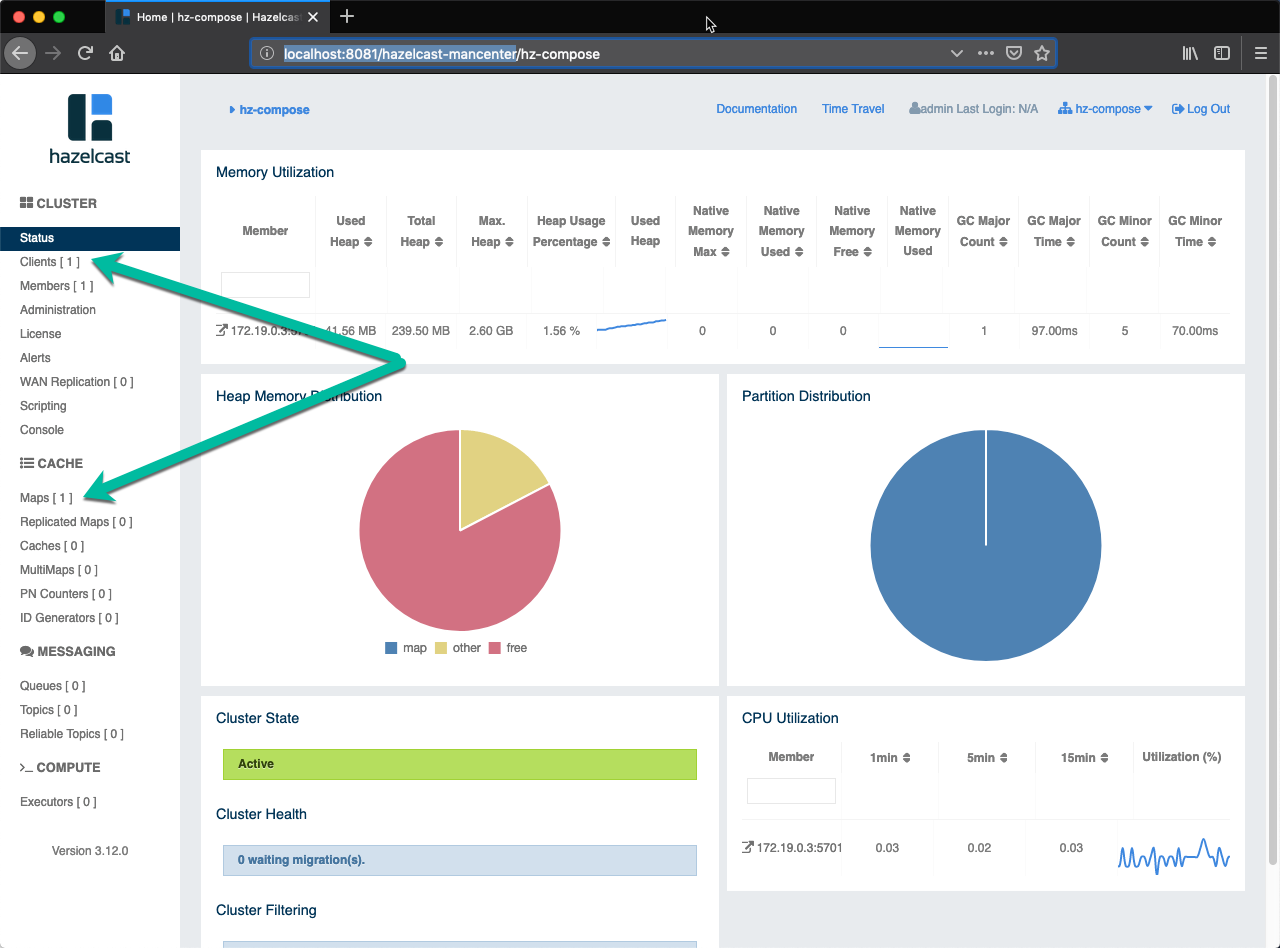Open Reliable Topics [ 0 ]

tap(72, 734)
